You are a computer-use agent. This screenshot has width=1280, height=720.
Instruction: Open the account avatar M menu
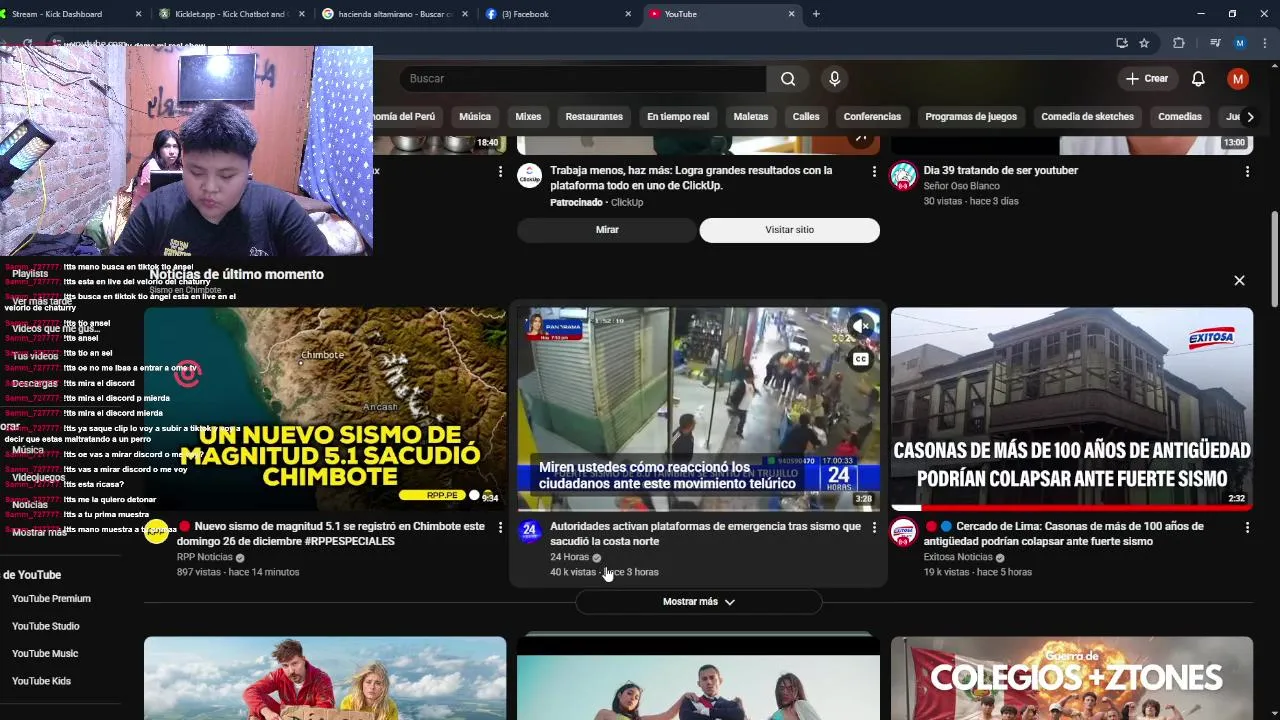pyautogui.click(x=1238, y=78)
